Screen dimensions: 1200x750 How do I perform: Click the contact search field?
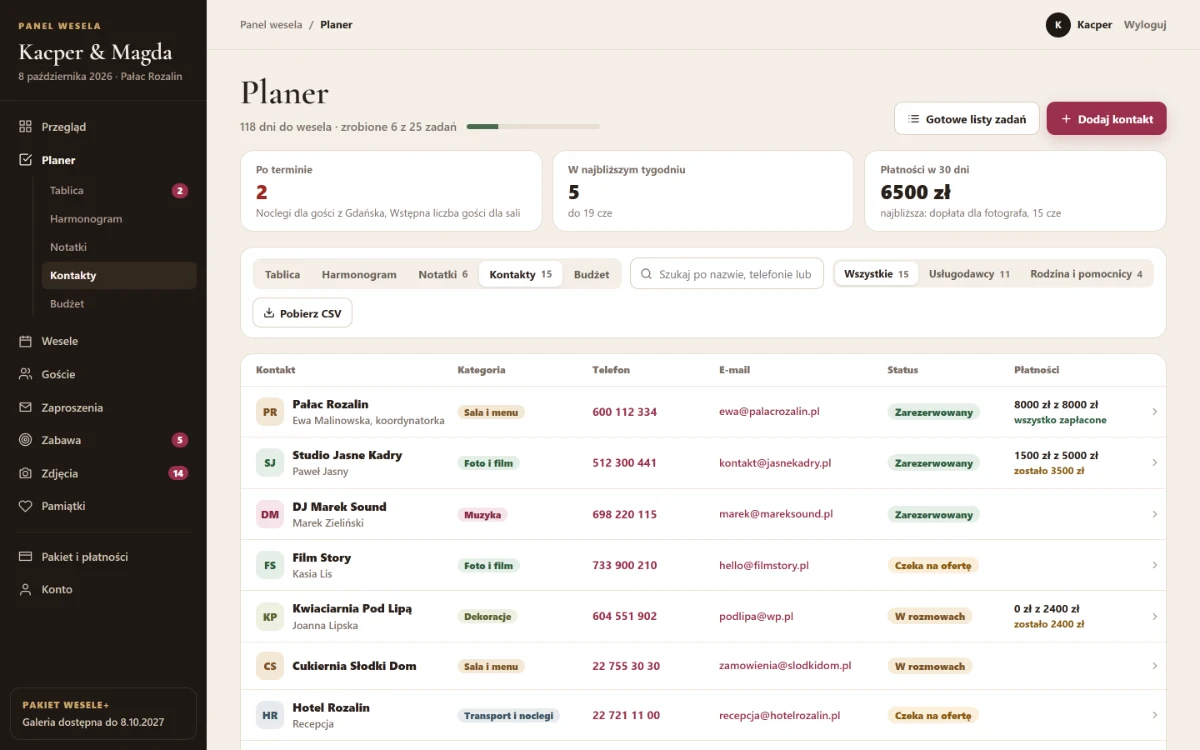click(727, 274)
